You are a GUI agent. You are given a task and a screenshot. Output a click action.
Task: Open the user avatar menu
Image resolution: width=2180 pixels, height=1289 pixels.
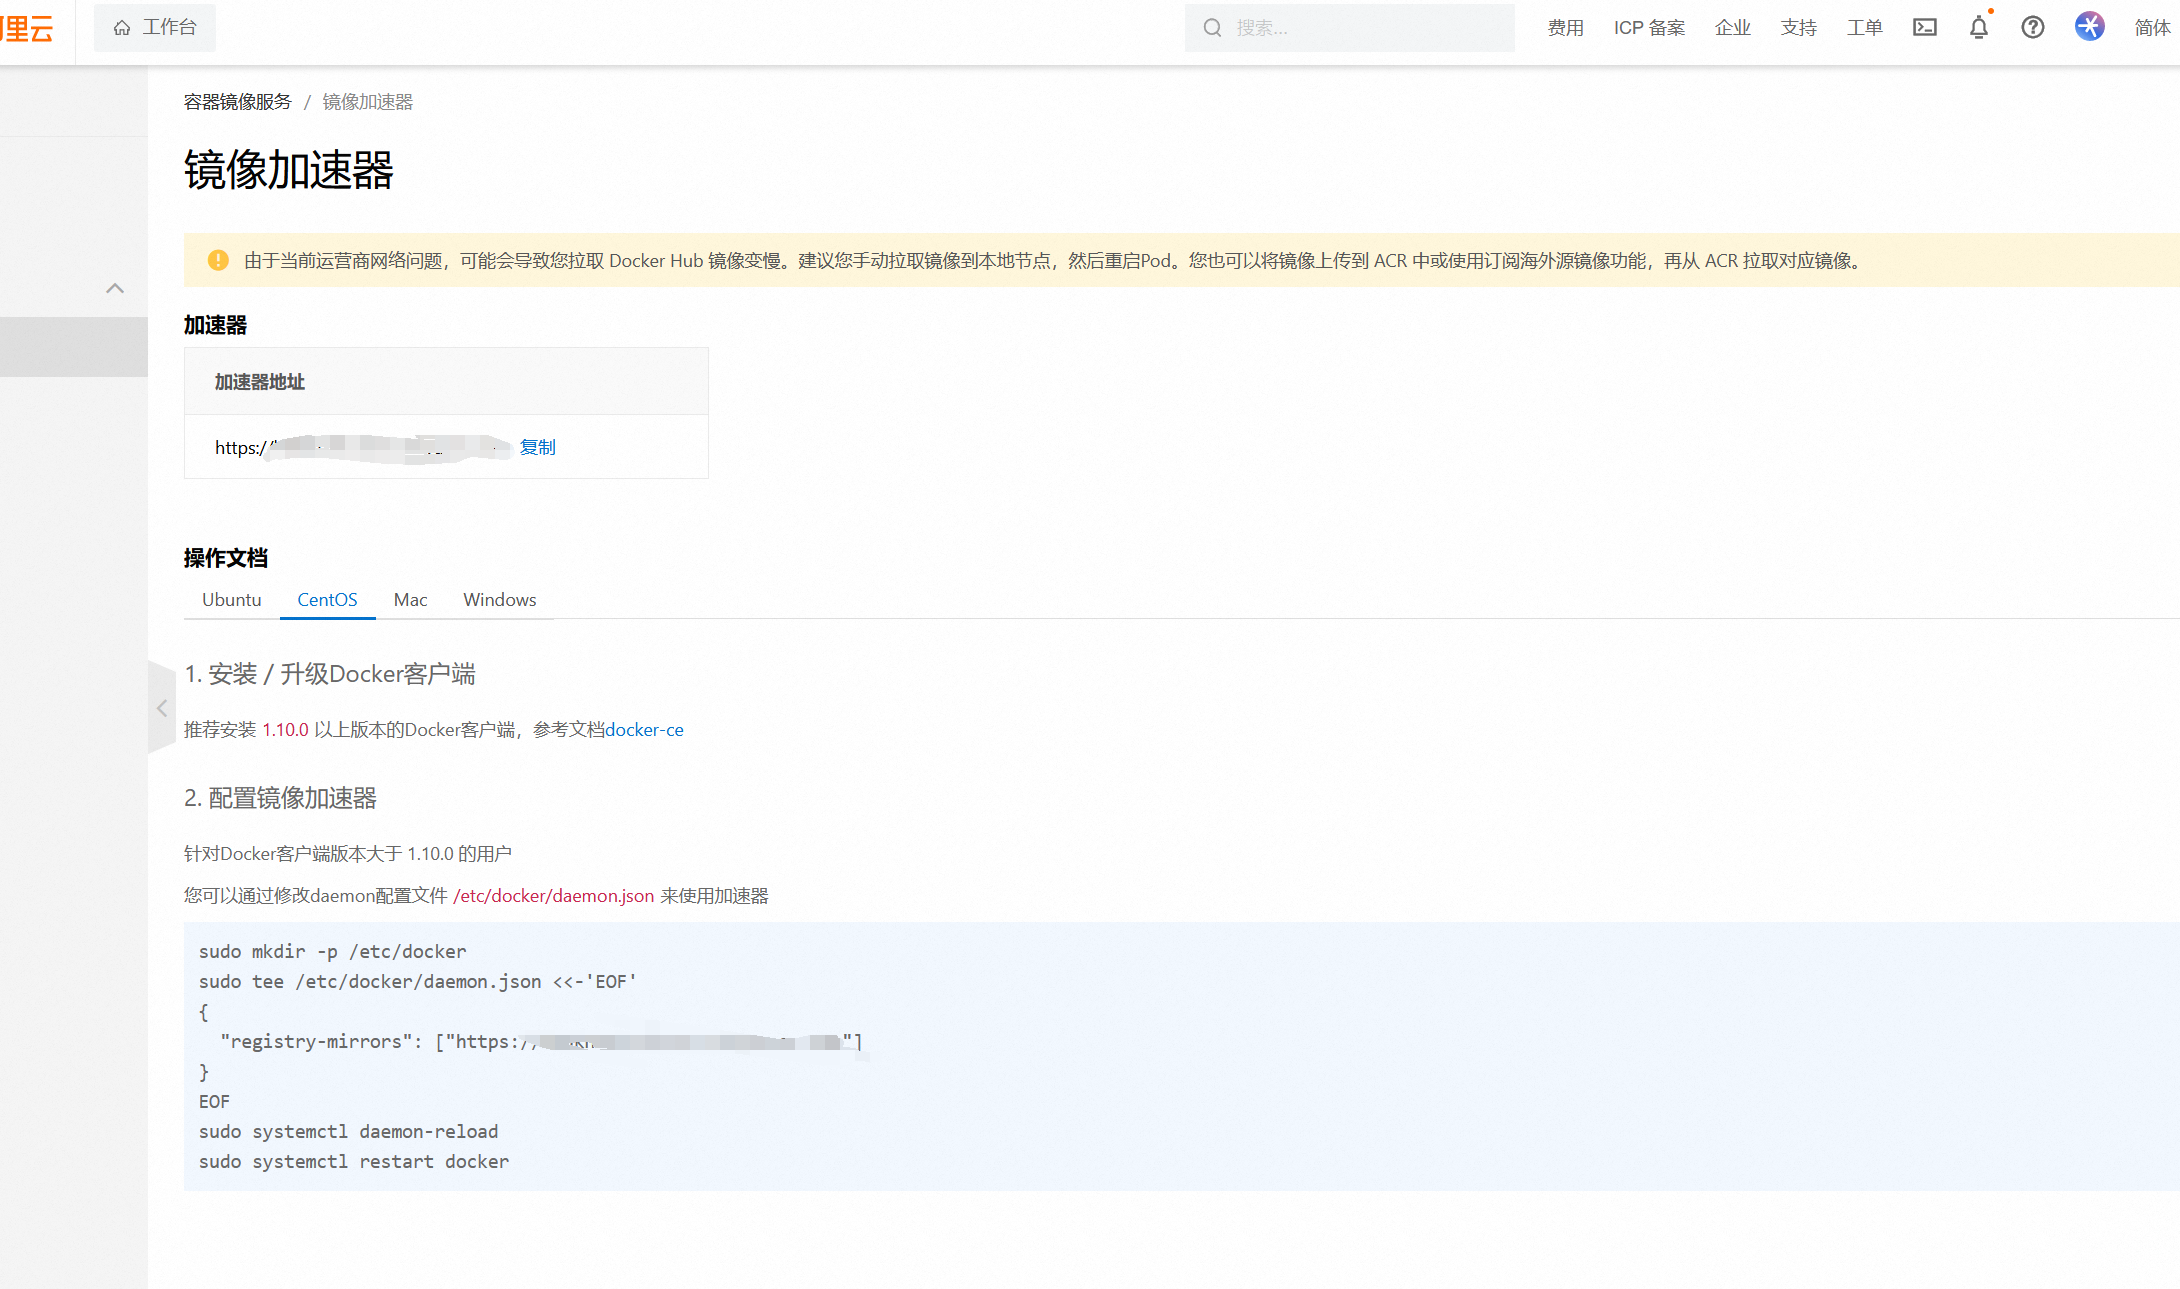click(x=2089, y=27)
